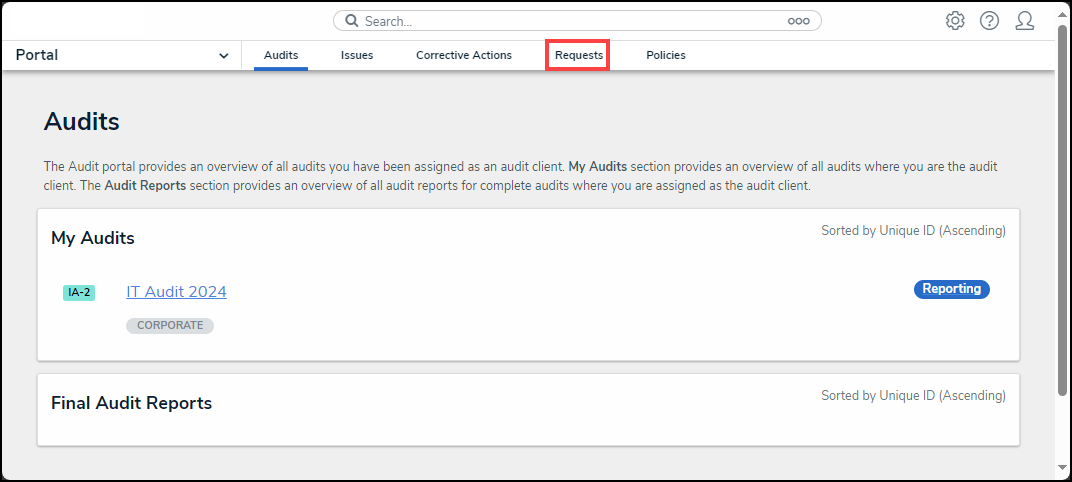
Task: Switch to the Audits tab
Action: point(281,56)
